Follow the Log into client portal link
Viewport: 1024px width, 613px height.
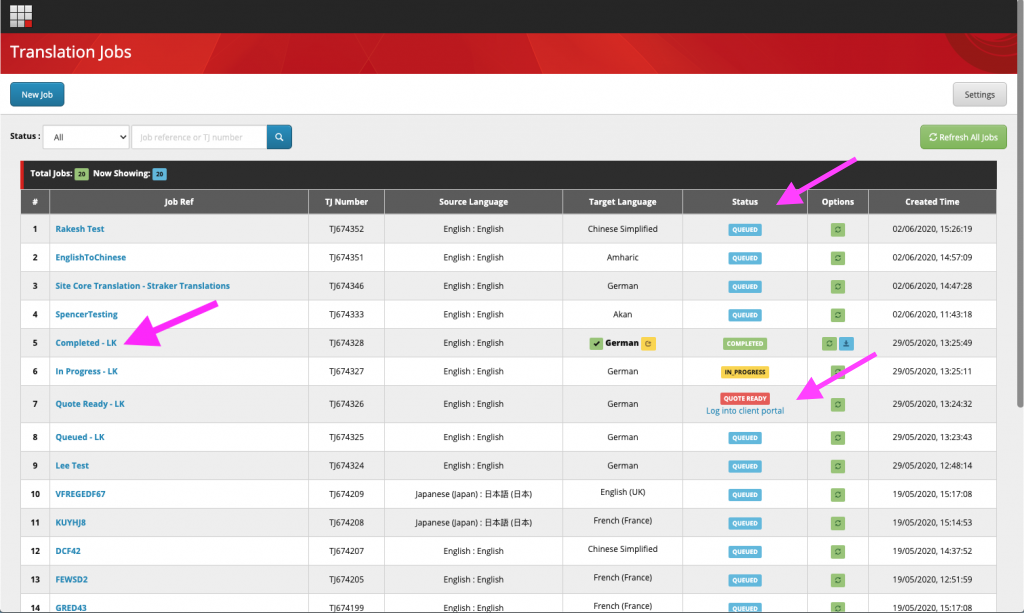(x=745, y=411)
